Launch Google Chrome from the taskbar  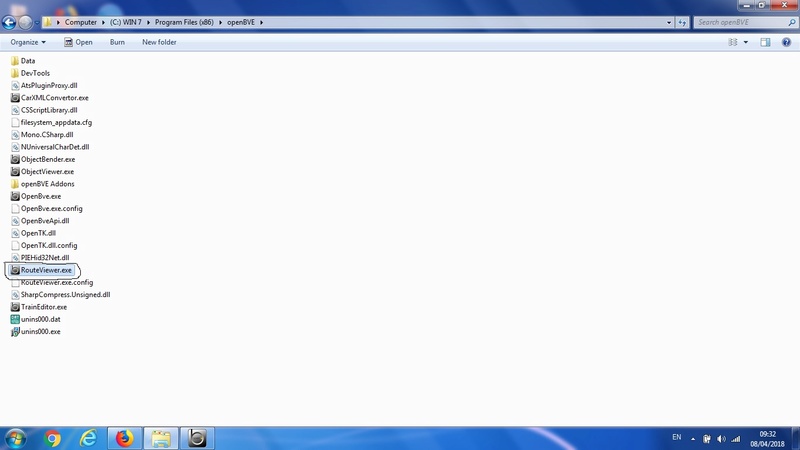click(52, 439)
